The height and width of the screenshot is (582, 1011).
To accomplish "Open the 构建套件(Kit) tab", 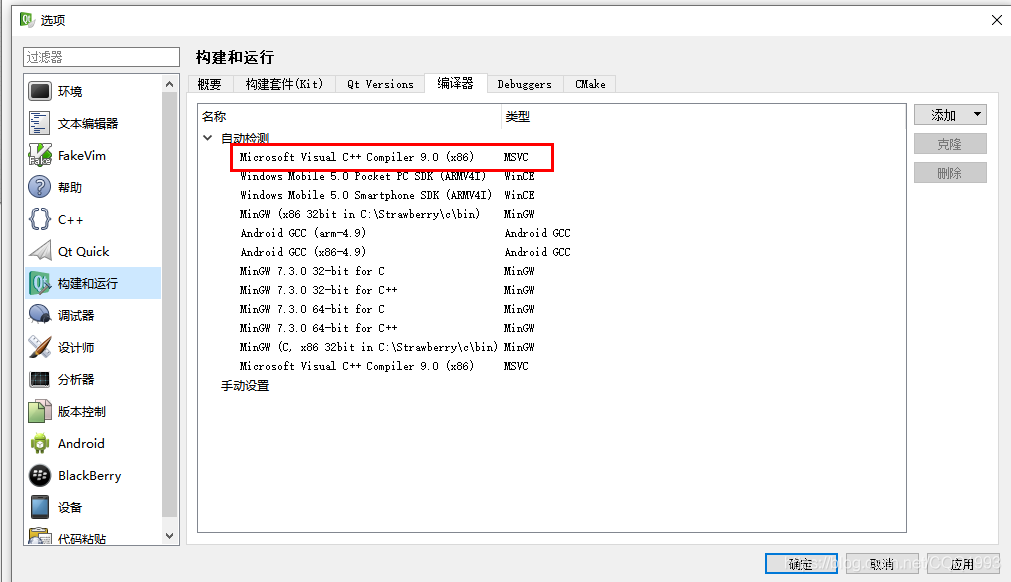I will point(284,84).
